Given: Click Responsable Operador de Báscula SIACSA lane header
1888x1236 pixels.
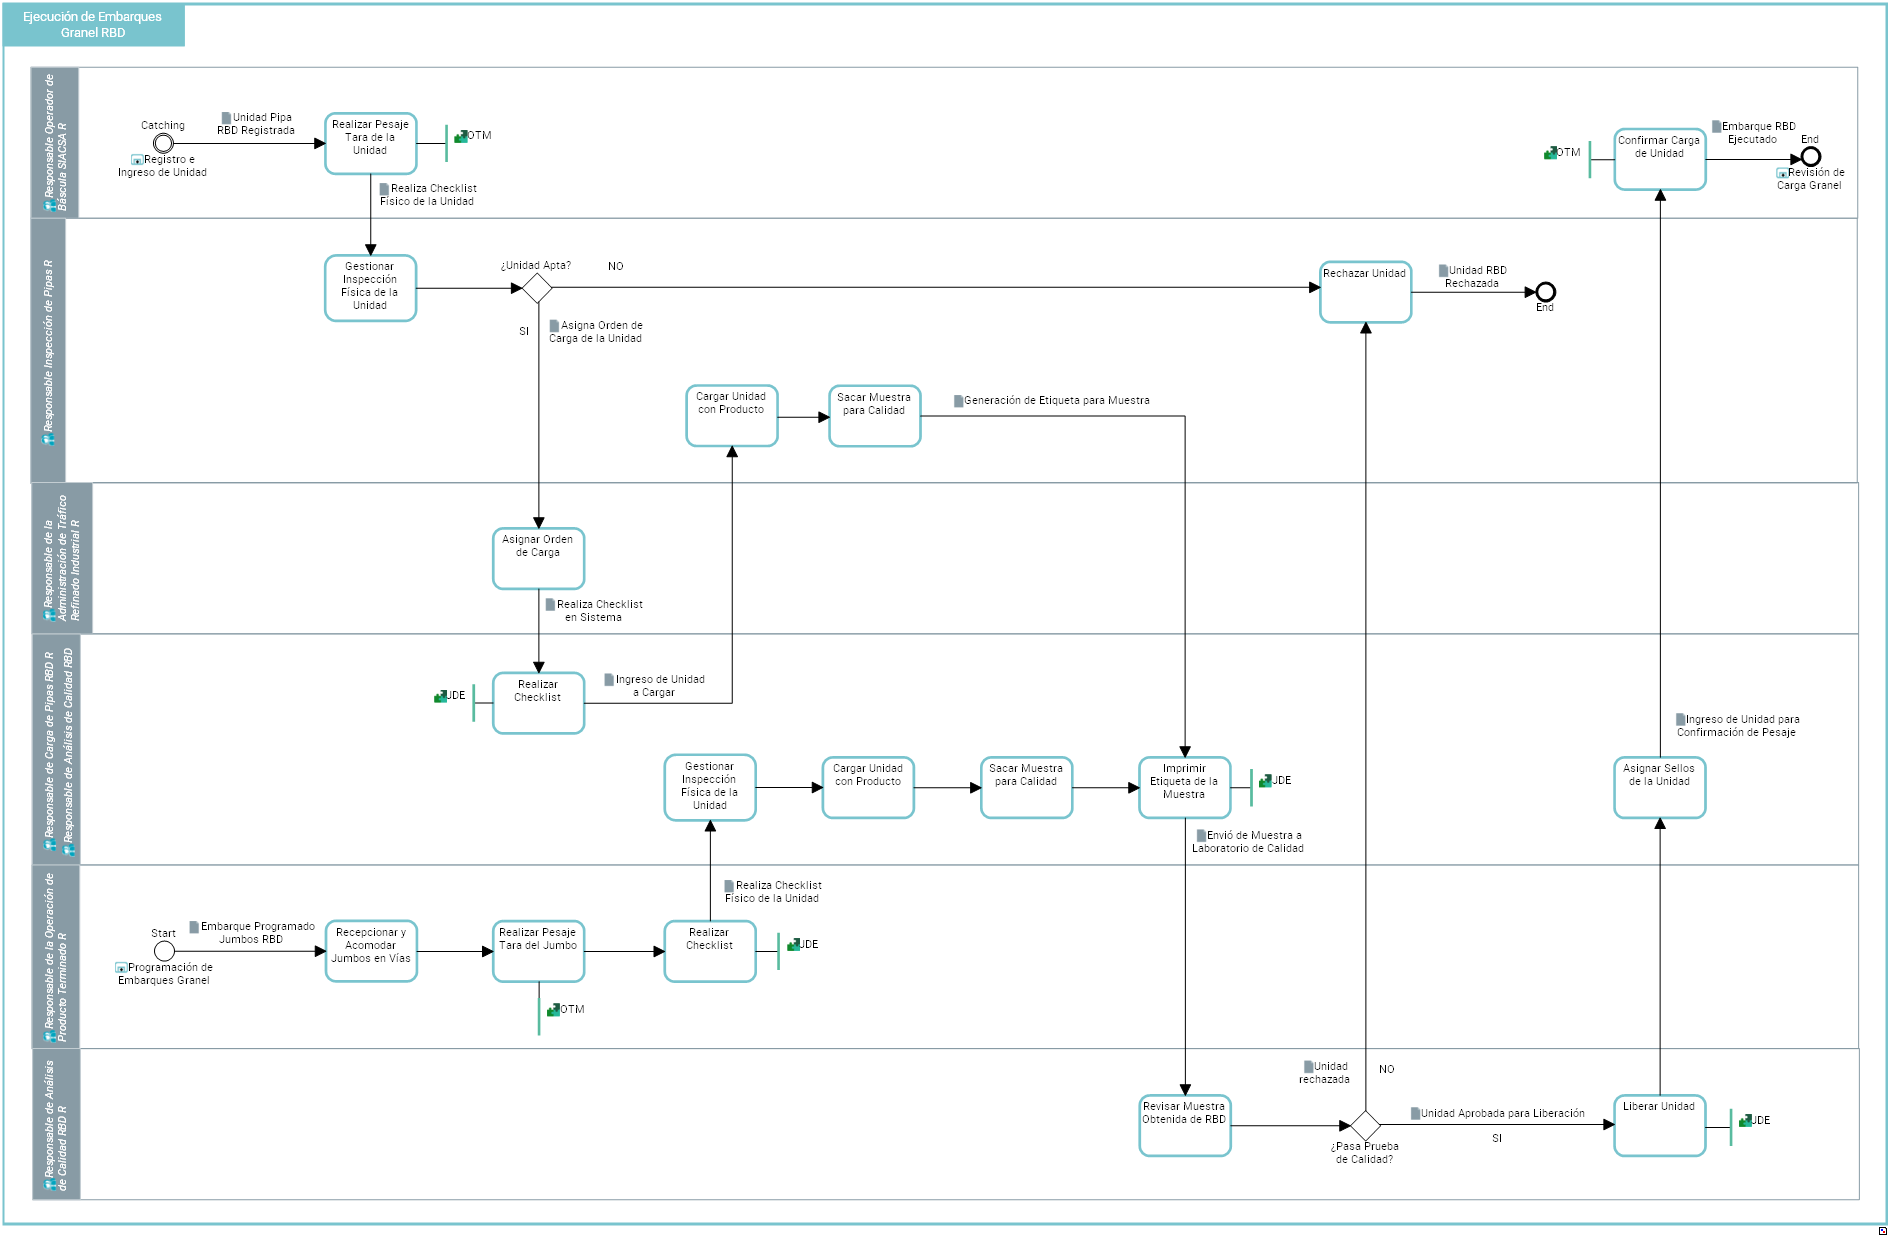Looking at the screenshot, I should 55,143.
